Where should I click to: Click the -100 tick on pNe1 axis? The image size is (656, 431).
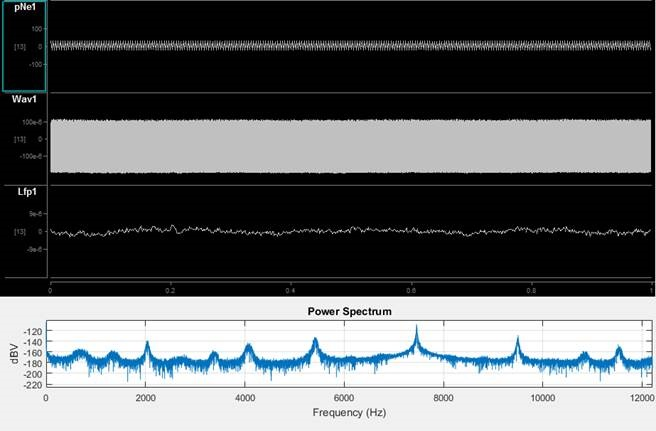click(35, 64)
